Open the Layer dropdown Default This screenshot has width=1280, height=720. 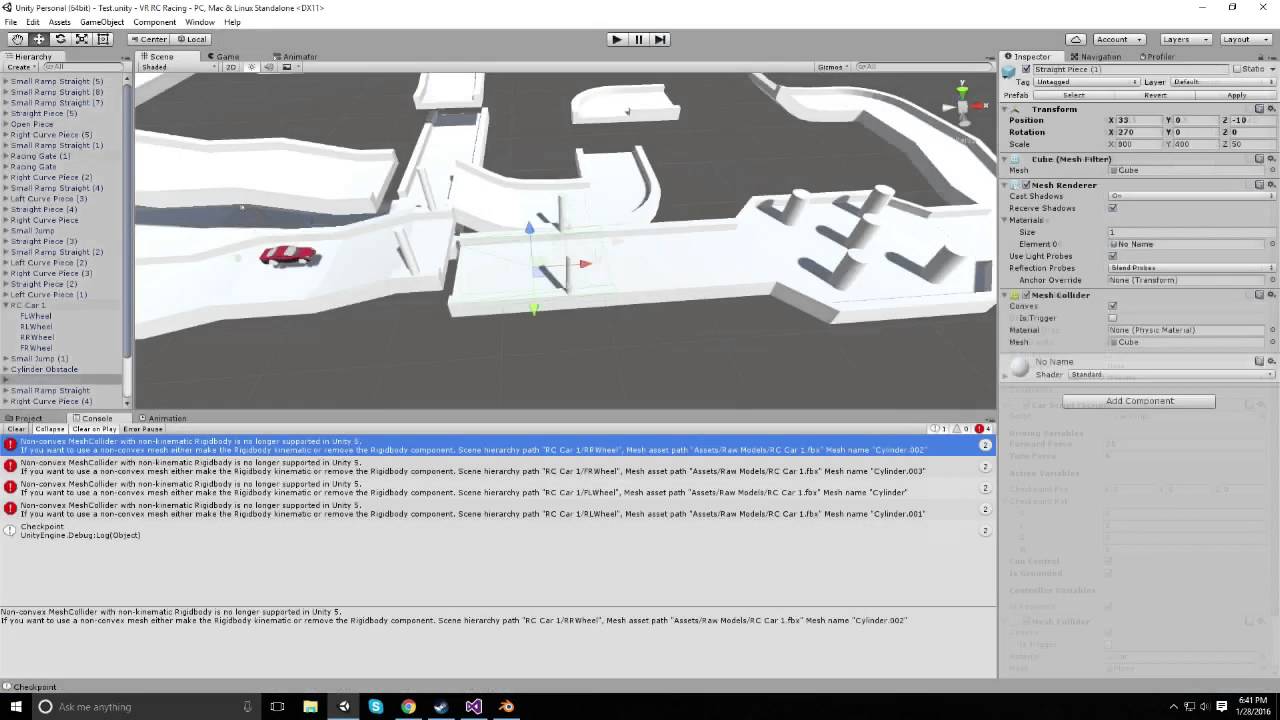point(1224,82)
